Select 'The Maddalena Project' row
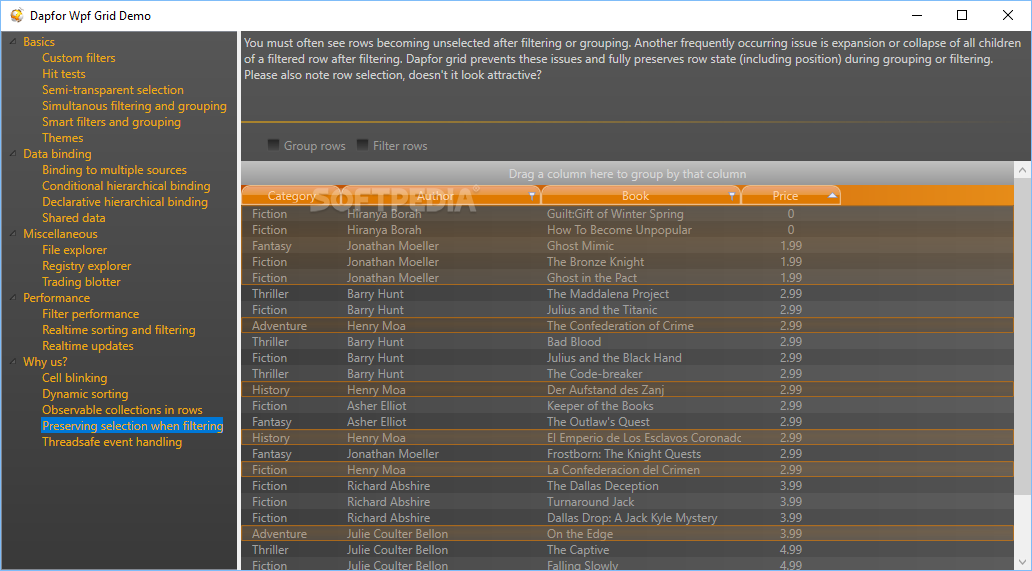 click(x=627, y=293)
